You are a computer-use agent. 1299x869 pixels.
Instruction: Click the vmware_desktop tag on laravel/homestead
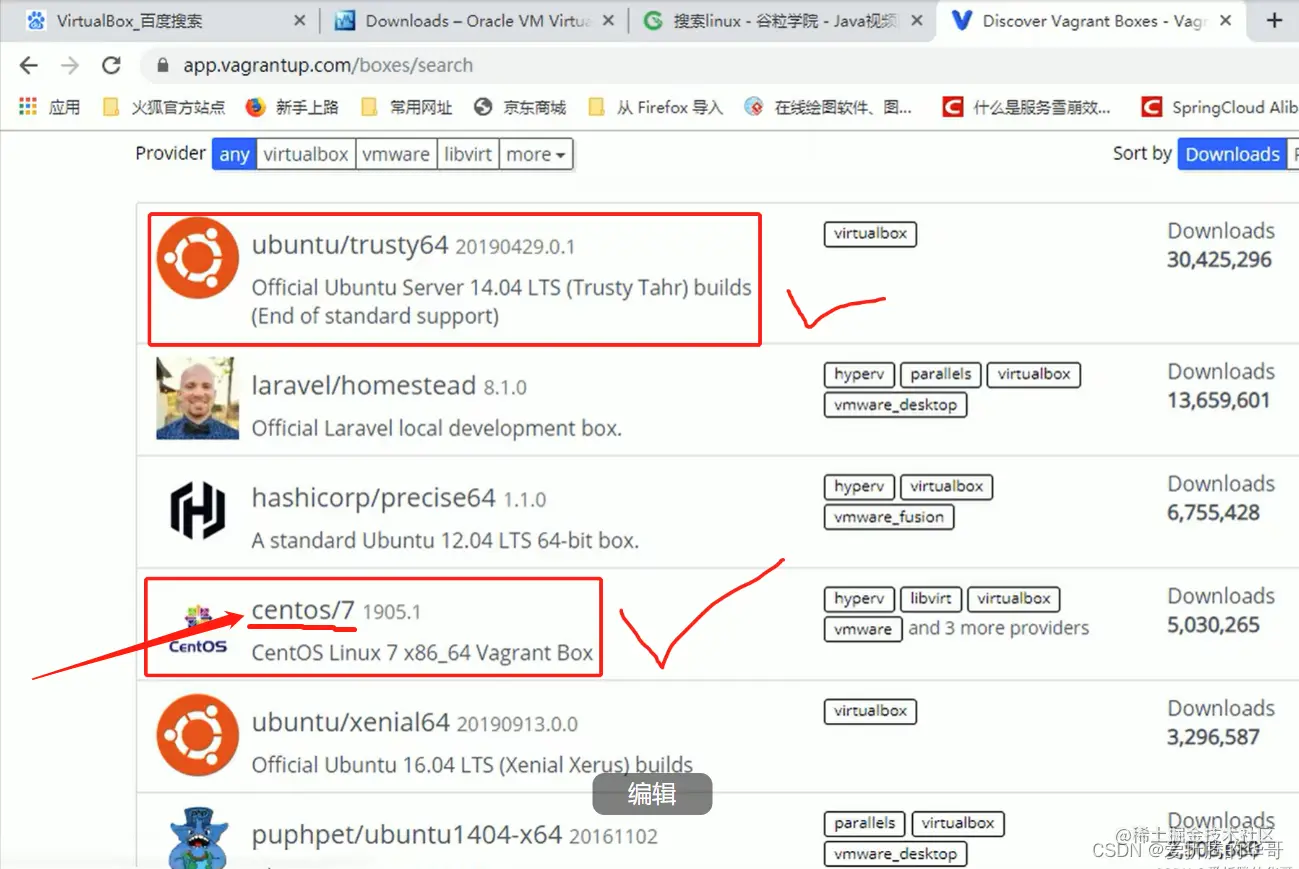pos(895,405)
